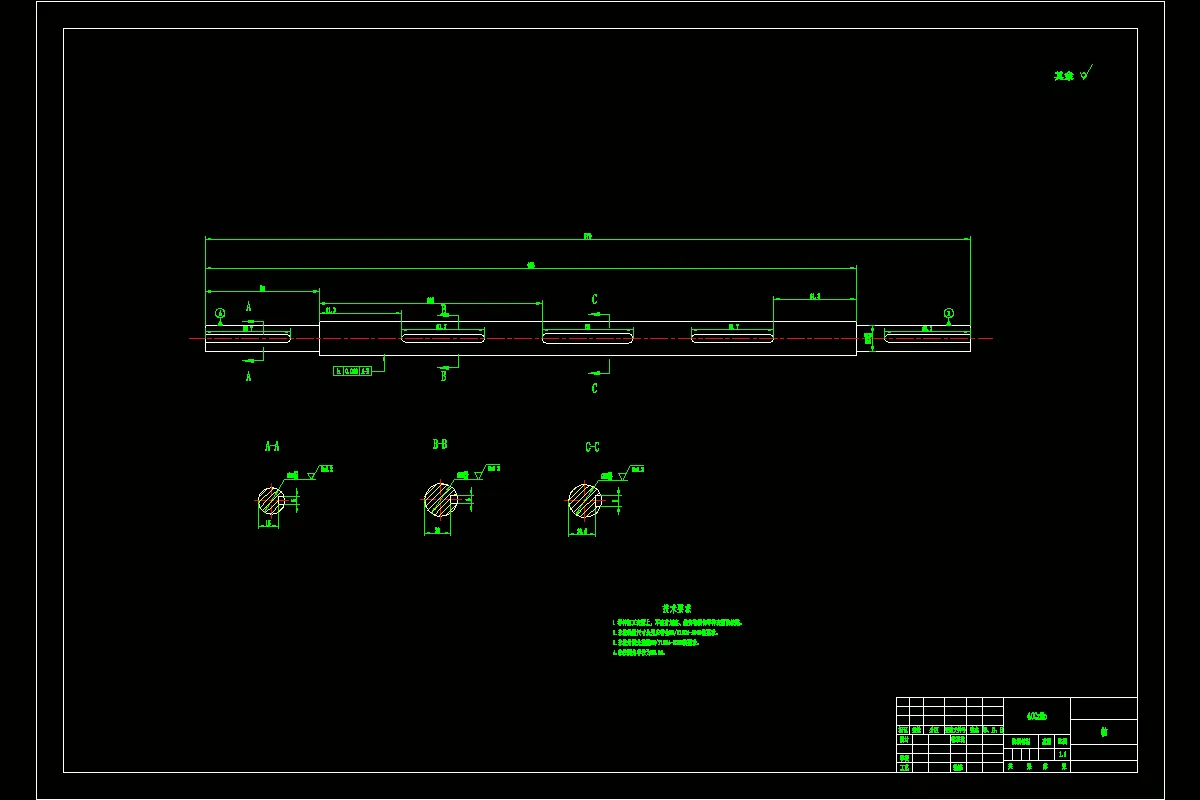
Task: Select the roughness symbol beside the B-B section
Action: [486, 471]
